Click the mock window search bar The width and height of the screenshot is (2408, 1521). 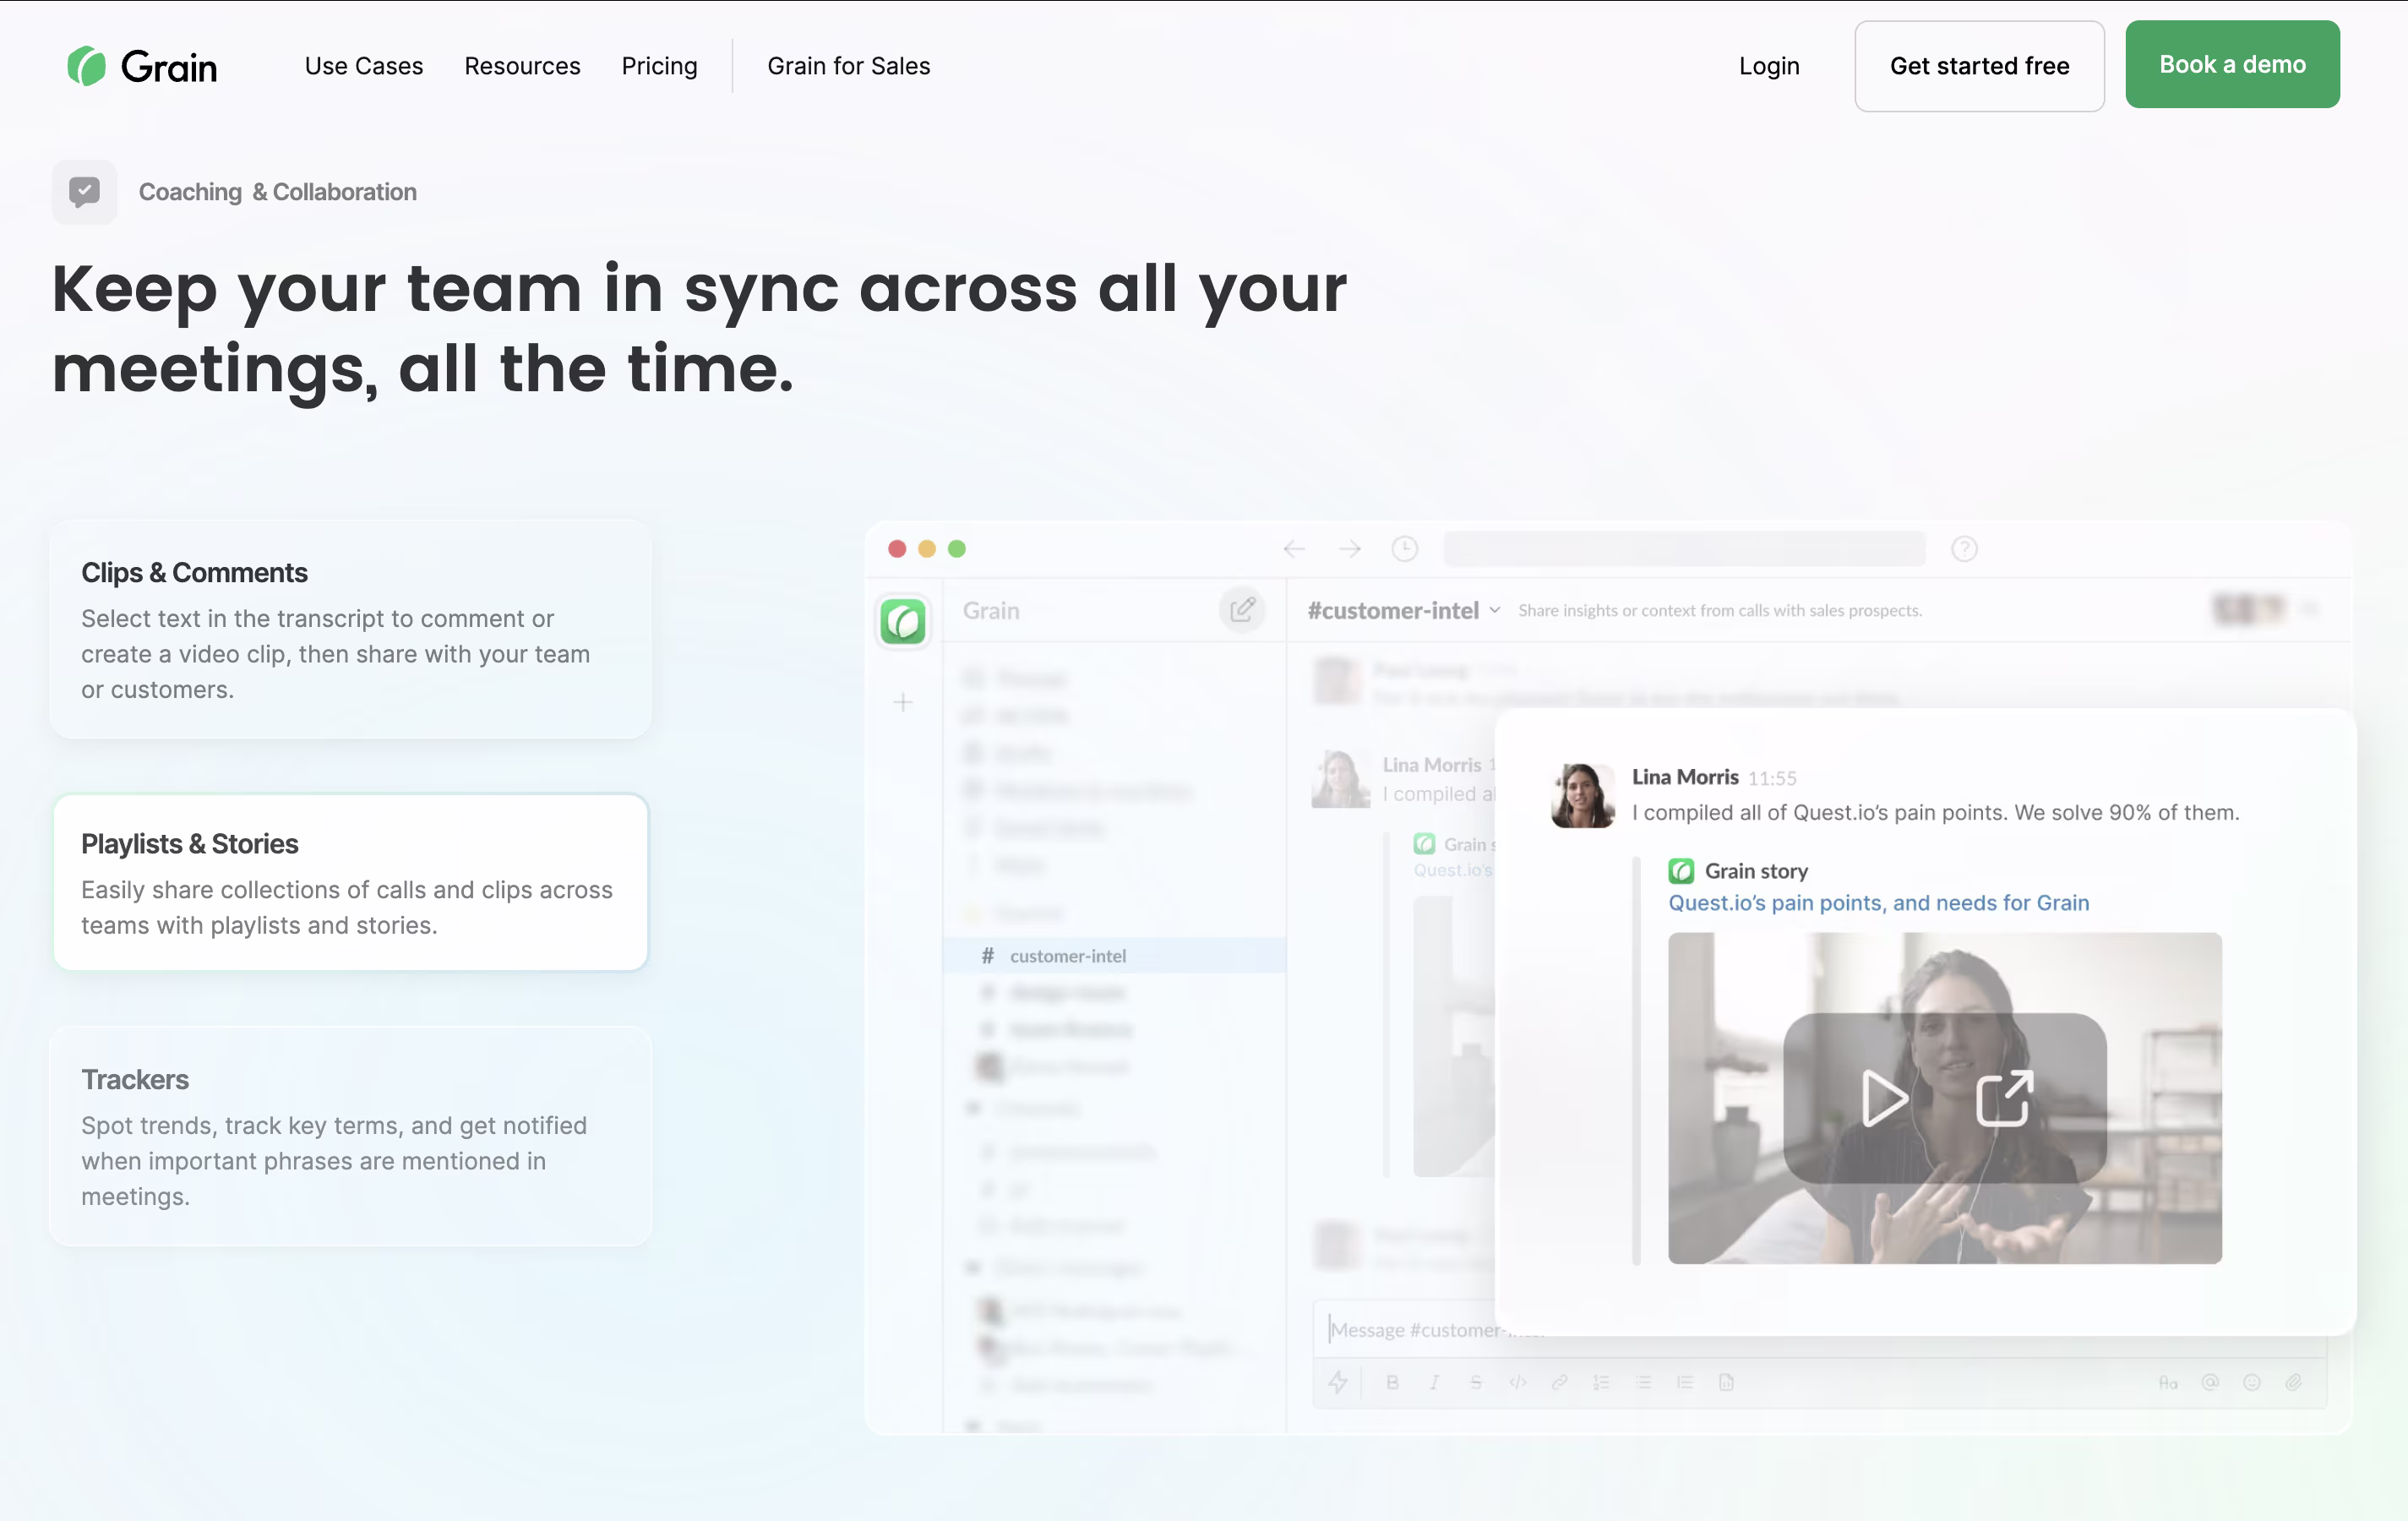coord(1685,549)
